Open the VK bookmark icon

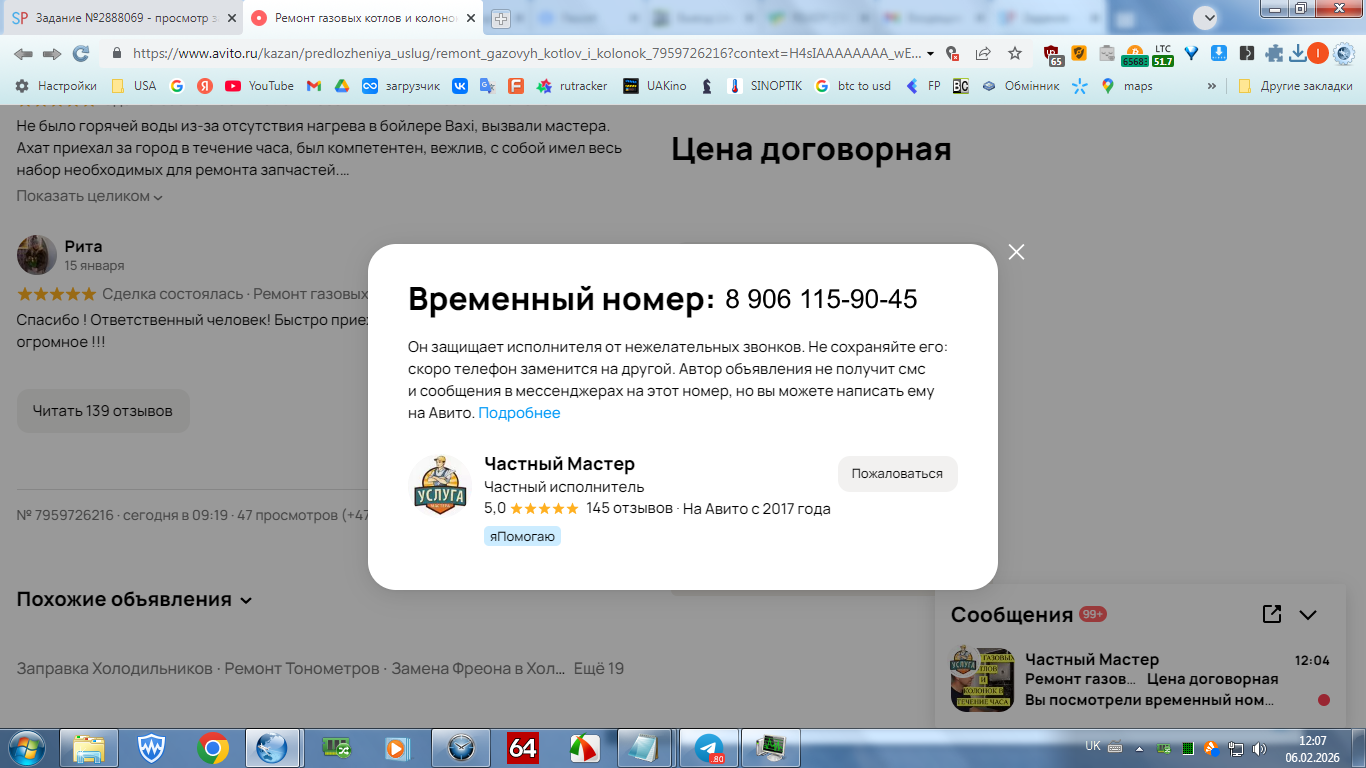point(460,86)
